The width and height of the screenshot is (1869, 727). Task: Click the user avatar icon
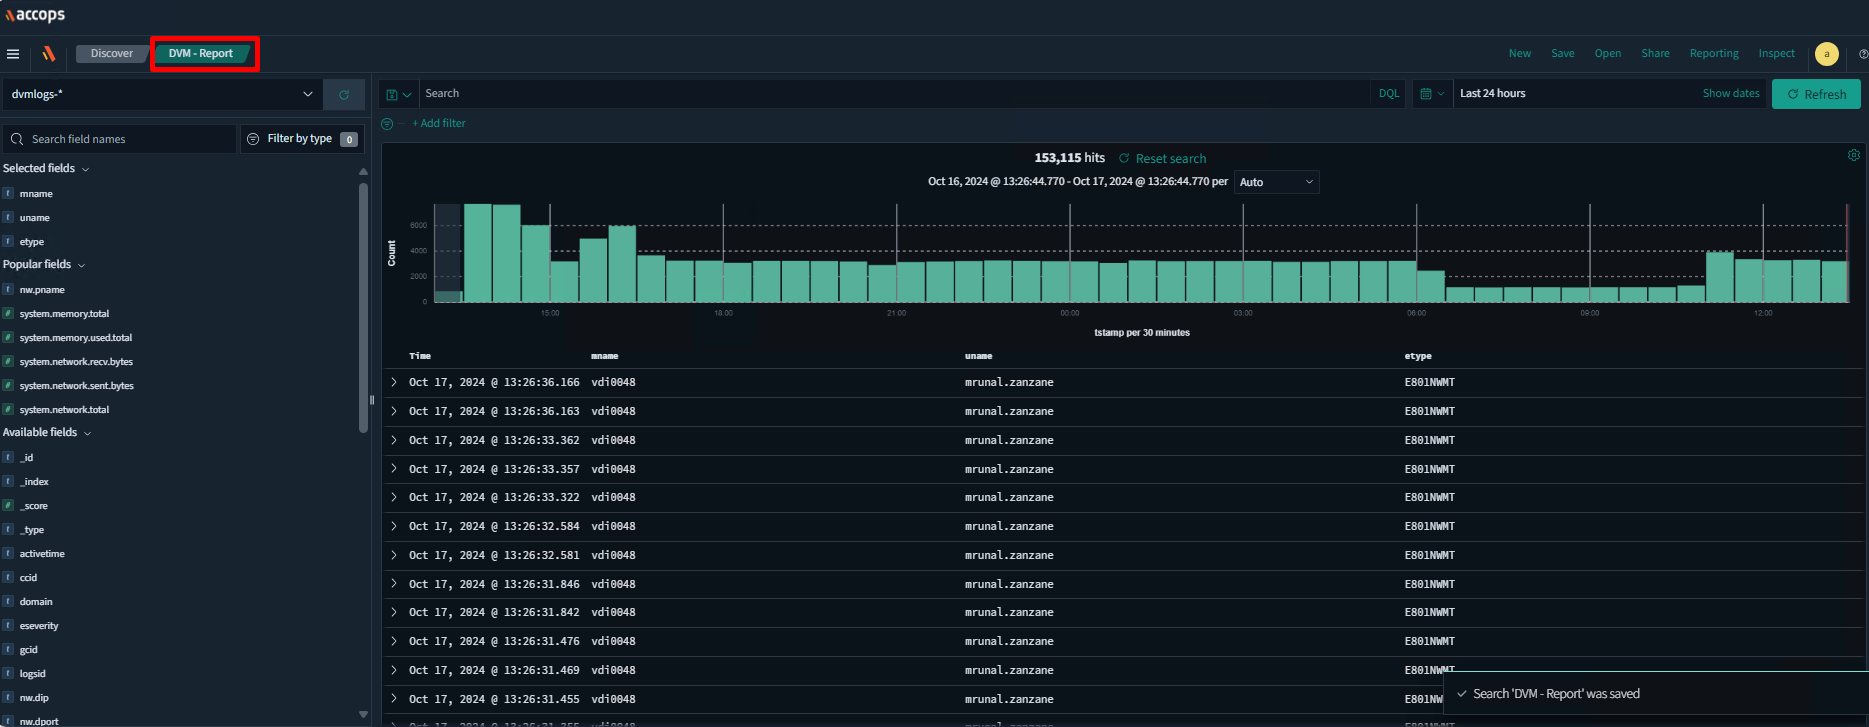click(x=1826, y=54)
